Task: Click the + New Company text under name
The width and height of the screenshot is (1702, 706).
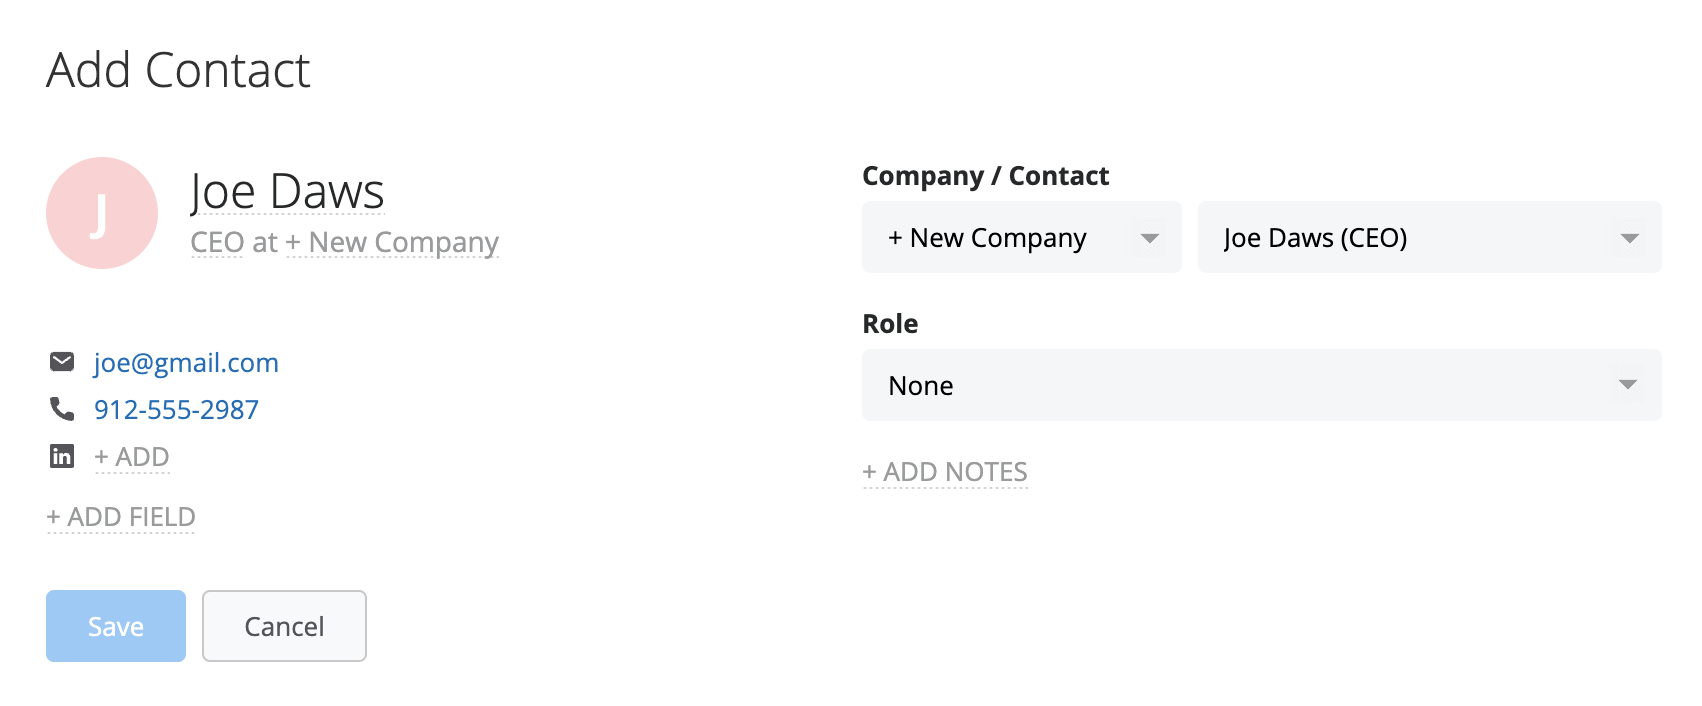Action: [x=392, y=242]
